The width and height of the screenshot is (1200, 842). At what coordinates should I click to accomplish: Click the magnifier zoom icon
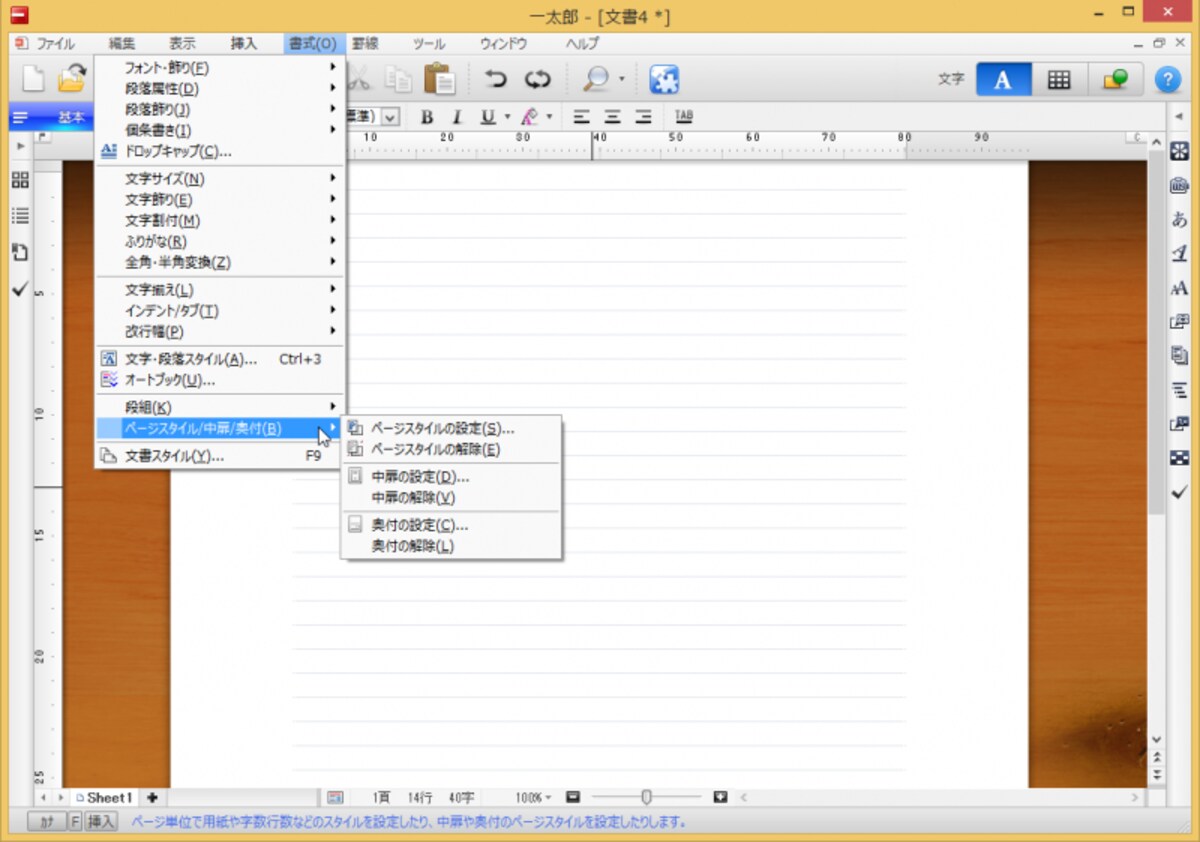(598, 79)
